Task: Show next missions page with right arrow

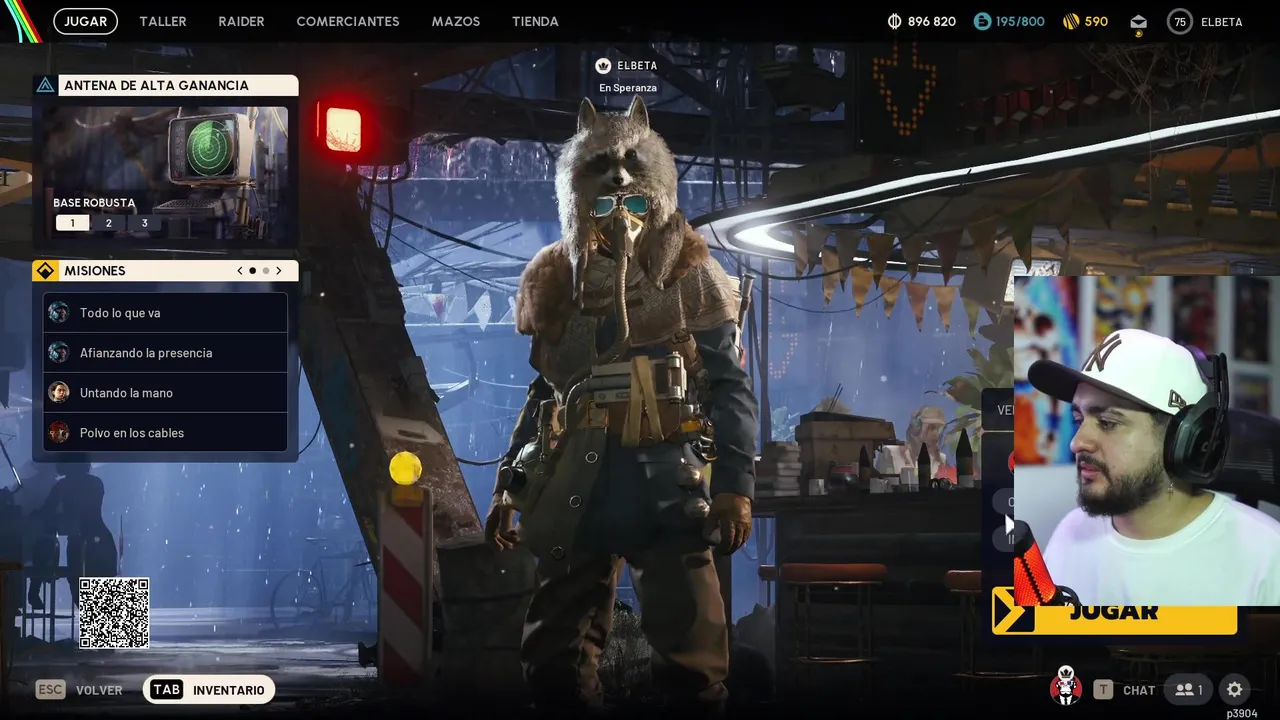Action: [x=279, y=271]
